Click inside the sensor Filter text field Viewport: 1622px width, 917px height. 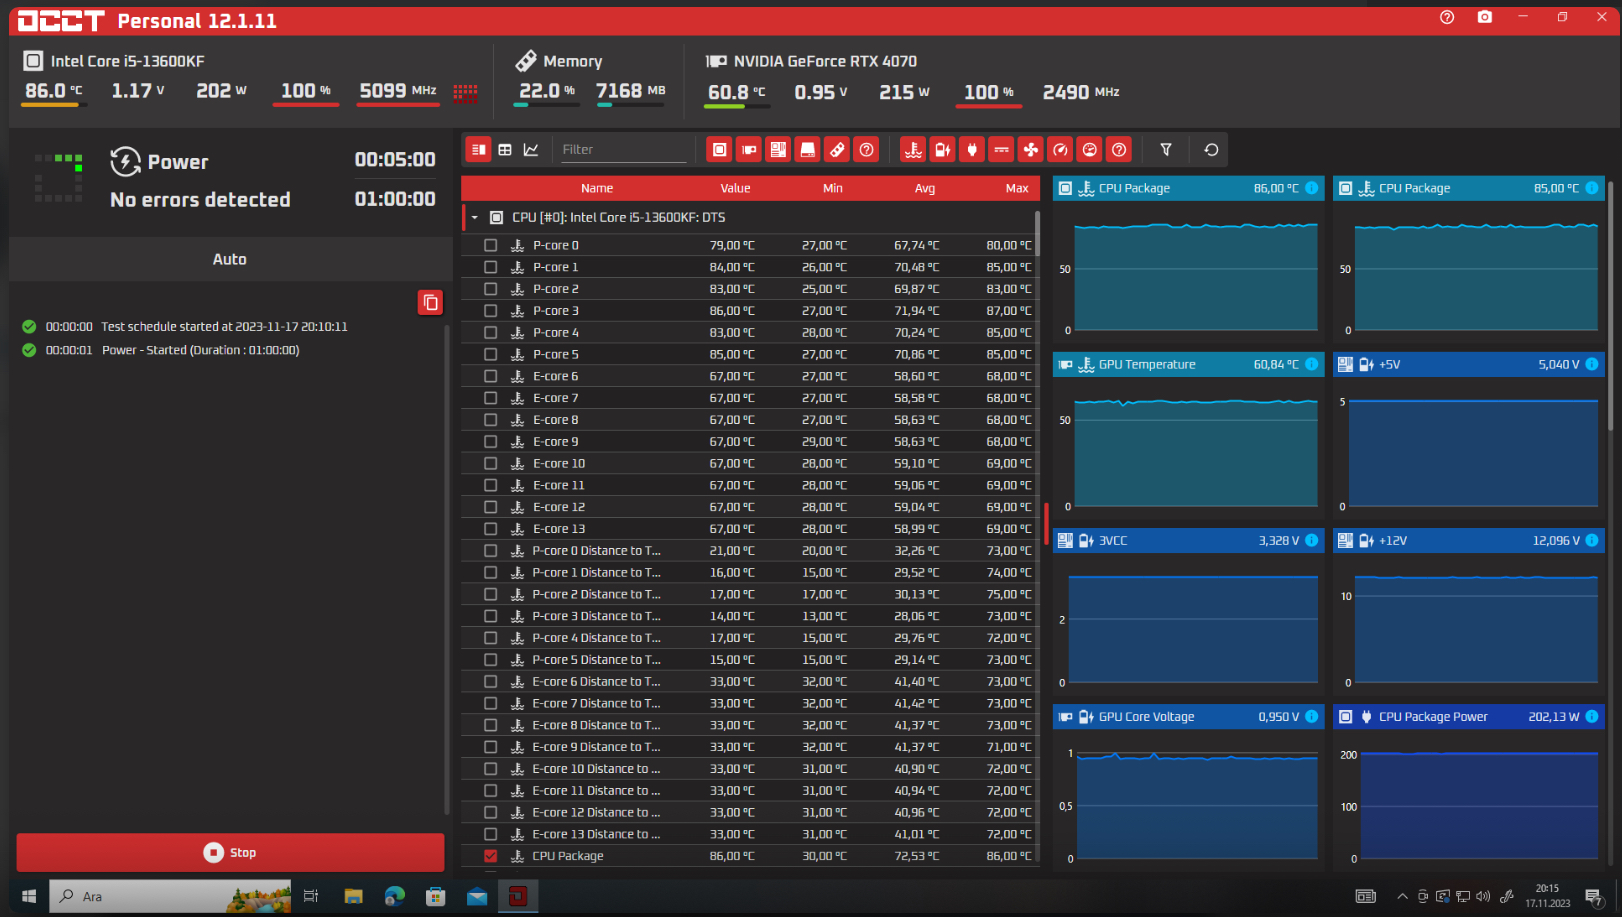coord(624,150)
